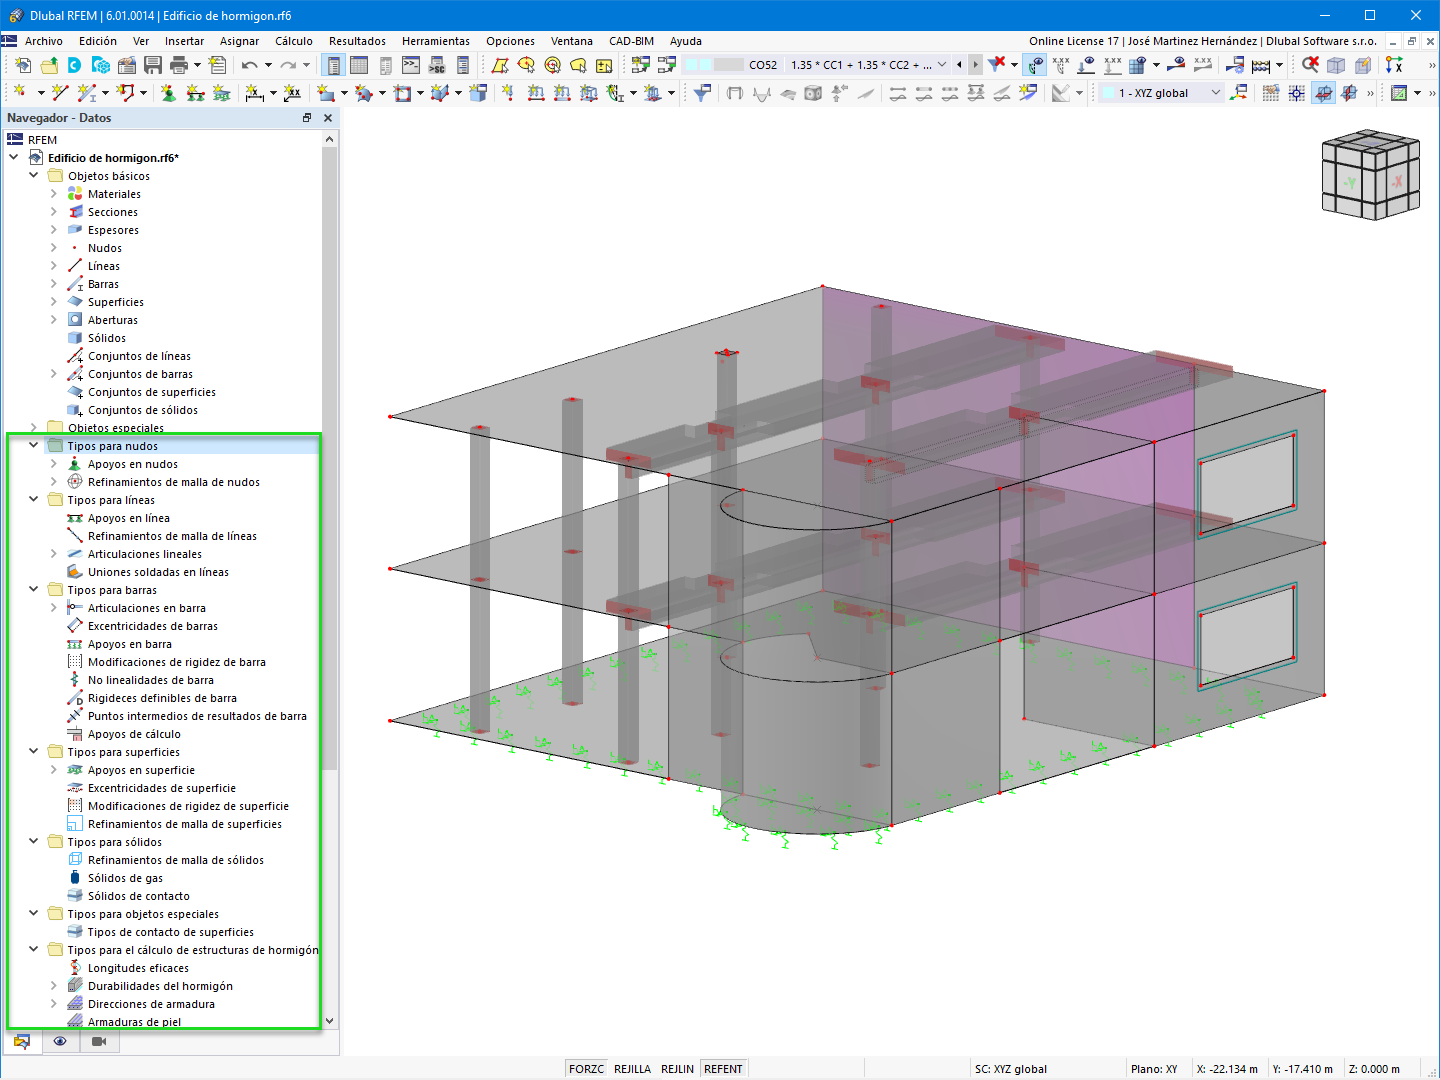Select Longitudes eficaces tree item
The height and width of the screenshot is (1080, 1440).
point(138,968)
